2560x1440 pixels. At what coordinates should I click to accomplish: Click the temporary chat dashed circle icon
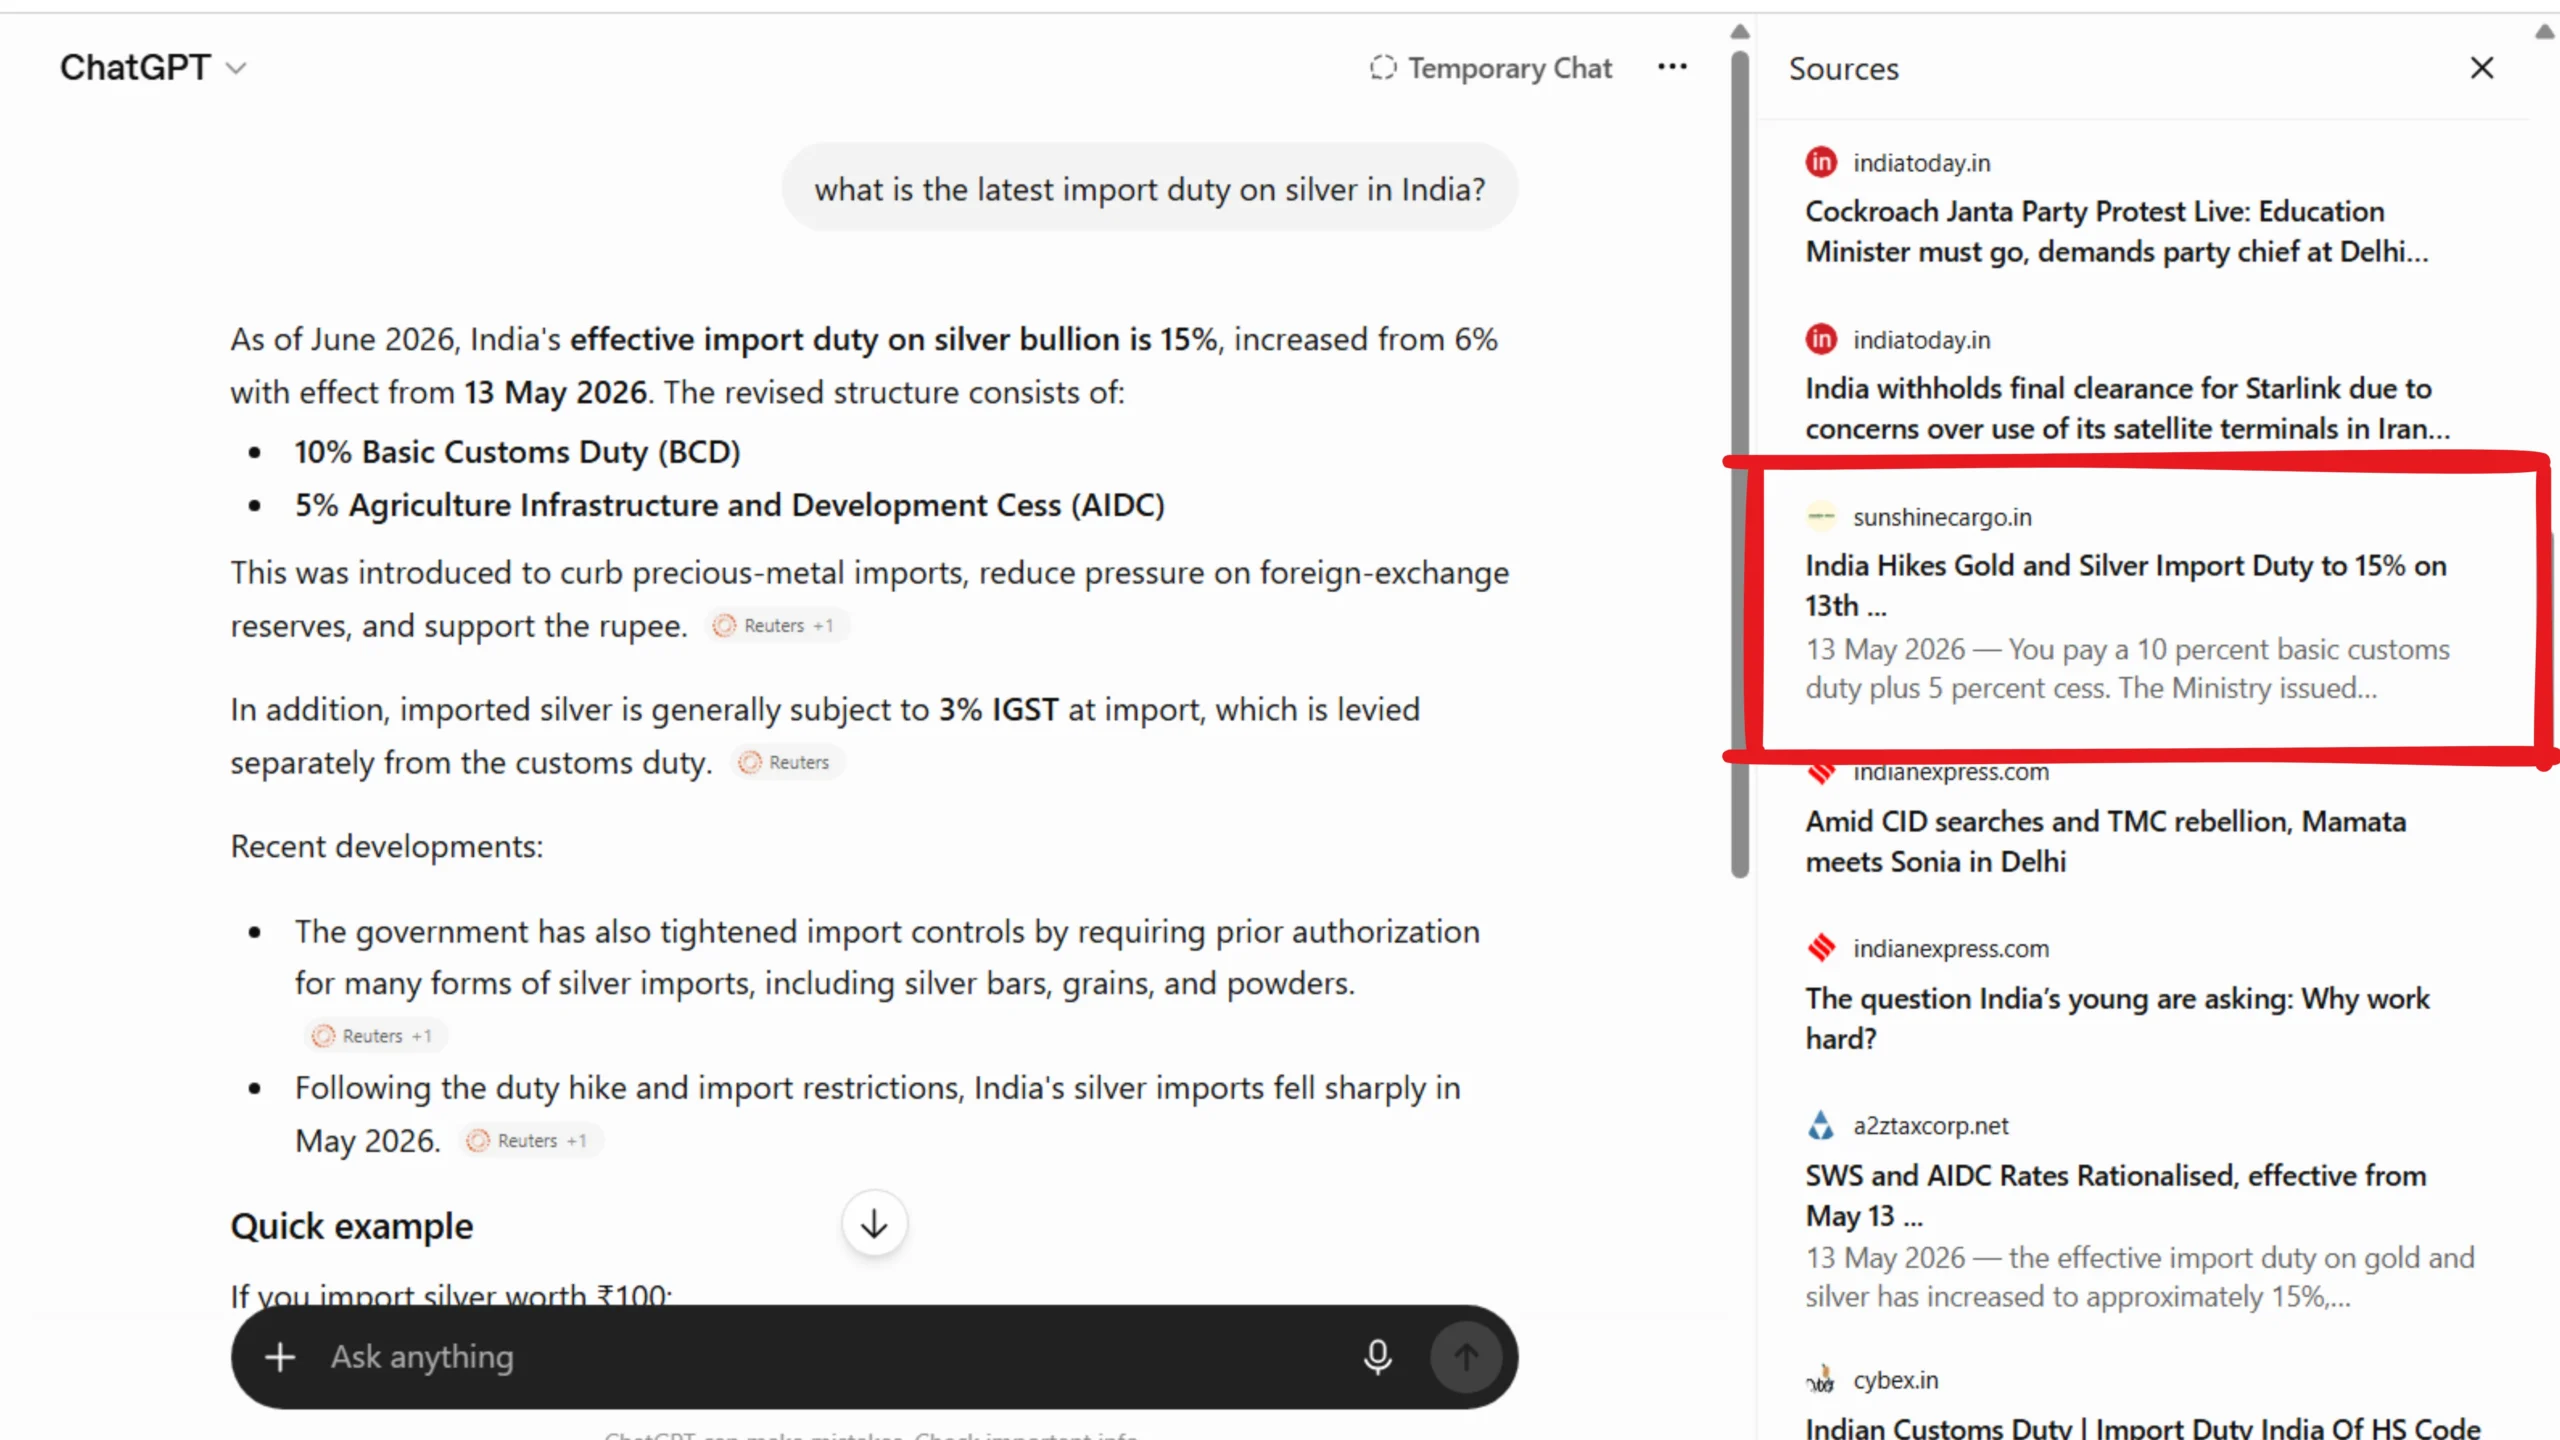[x=1382, y=67]
